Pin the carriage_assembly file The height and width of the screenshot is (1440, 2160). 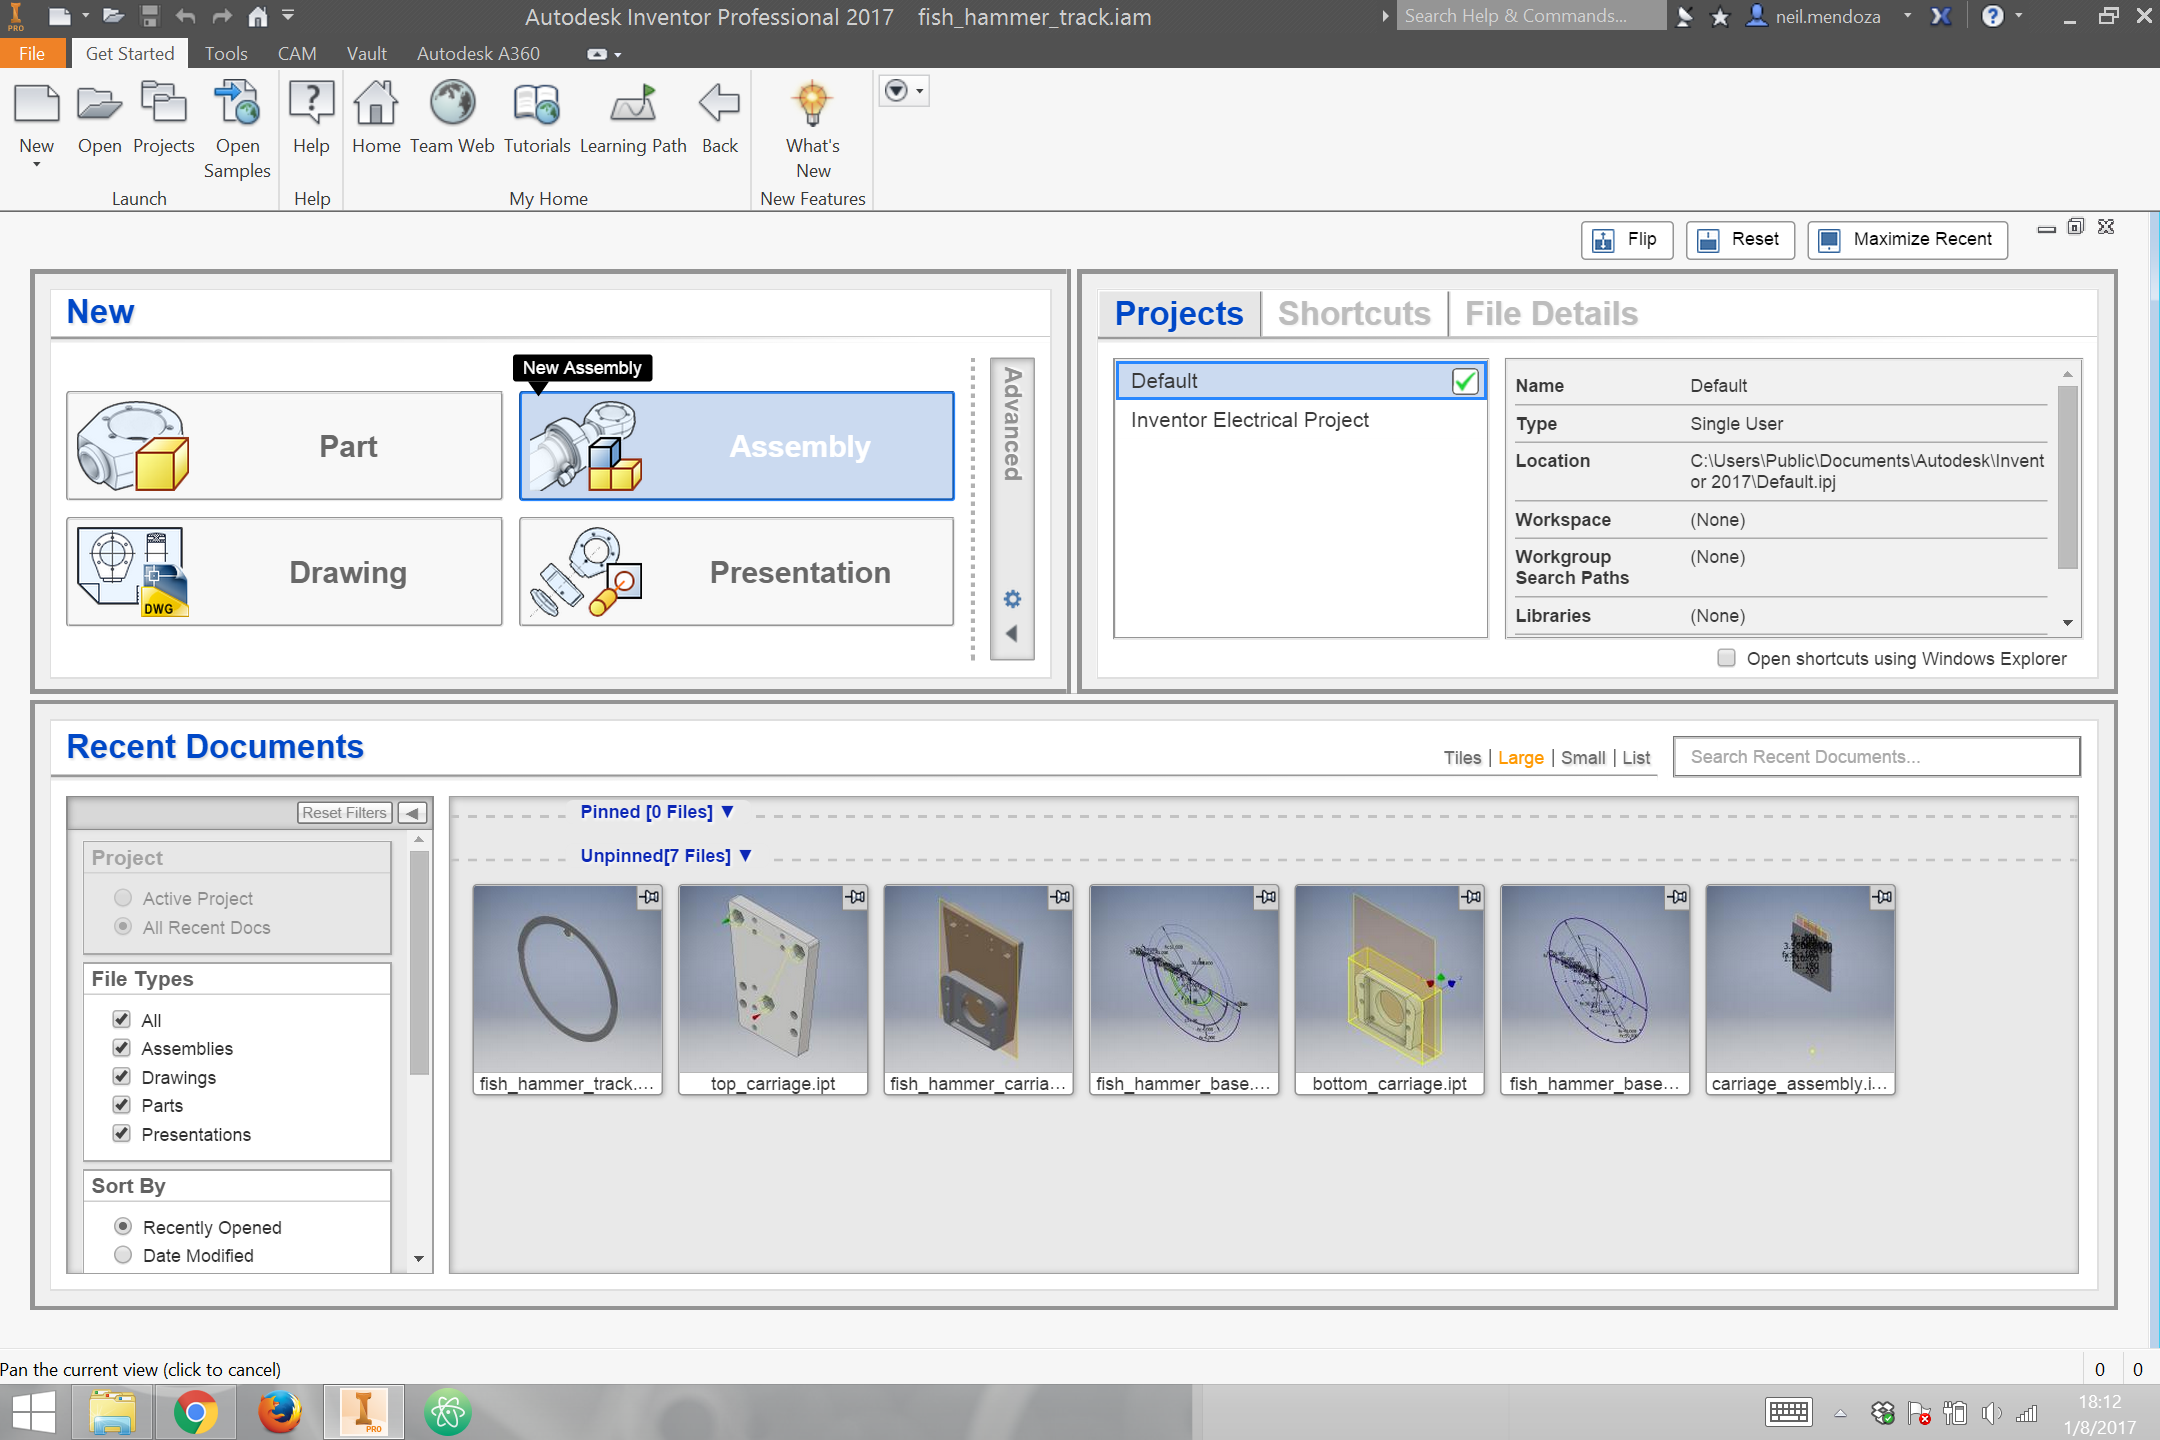point(1882,897)
